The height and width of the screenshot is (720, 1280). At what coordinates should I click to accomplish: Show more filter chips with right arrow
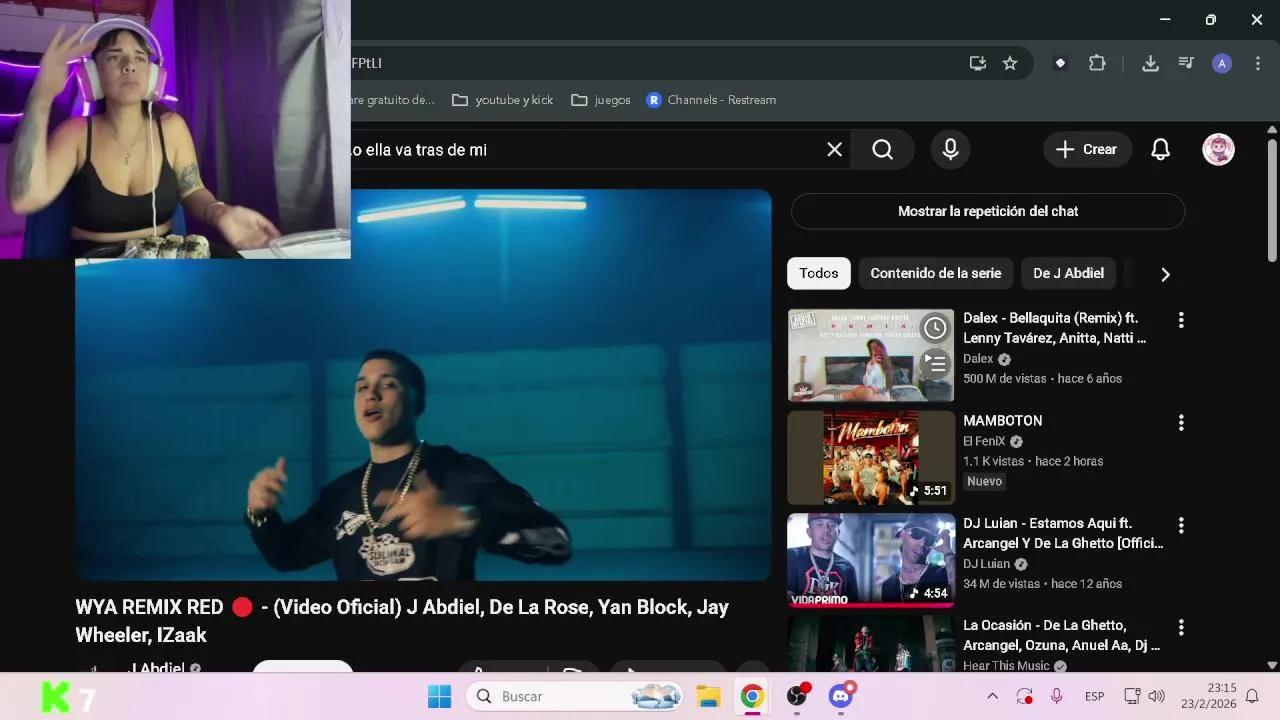[x=1165, y=274]
